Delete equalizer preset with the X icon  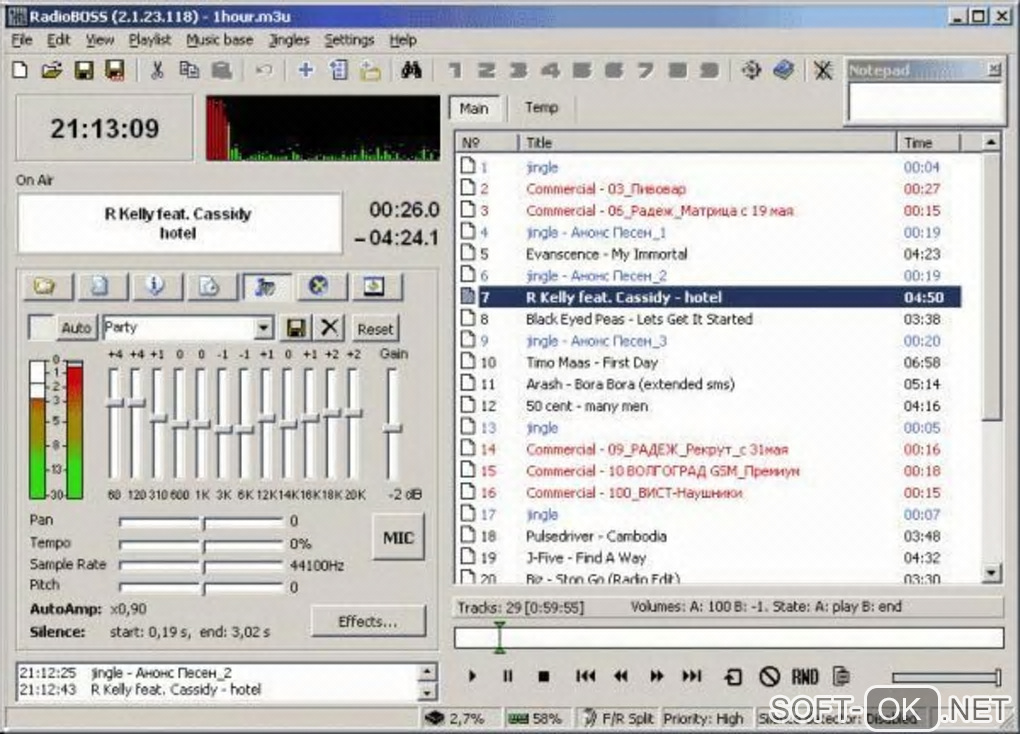point(328,328)
